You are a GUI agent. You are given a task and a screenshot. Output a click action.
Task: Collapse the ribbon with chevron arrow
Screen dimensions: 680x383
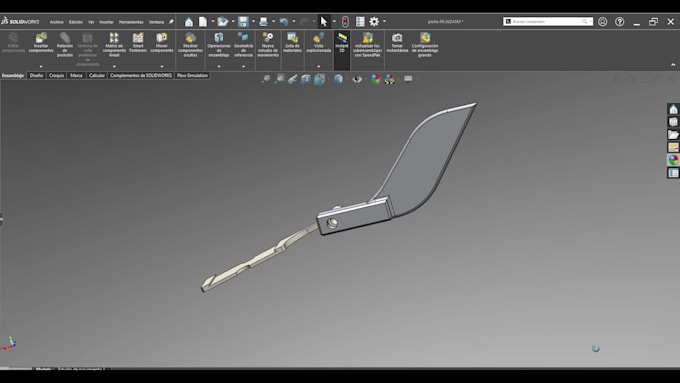673,65
